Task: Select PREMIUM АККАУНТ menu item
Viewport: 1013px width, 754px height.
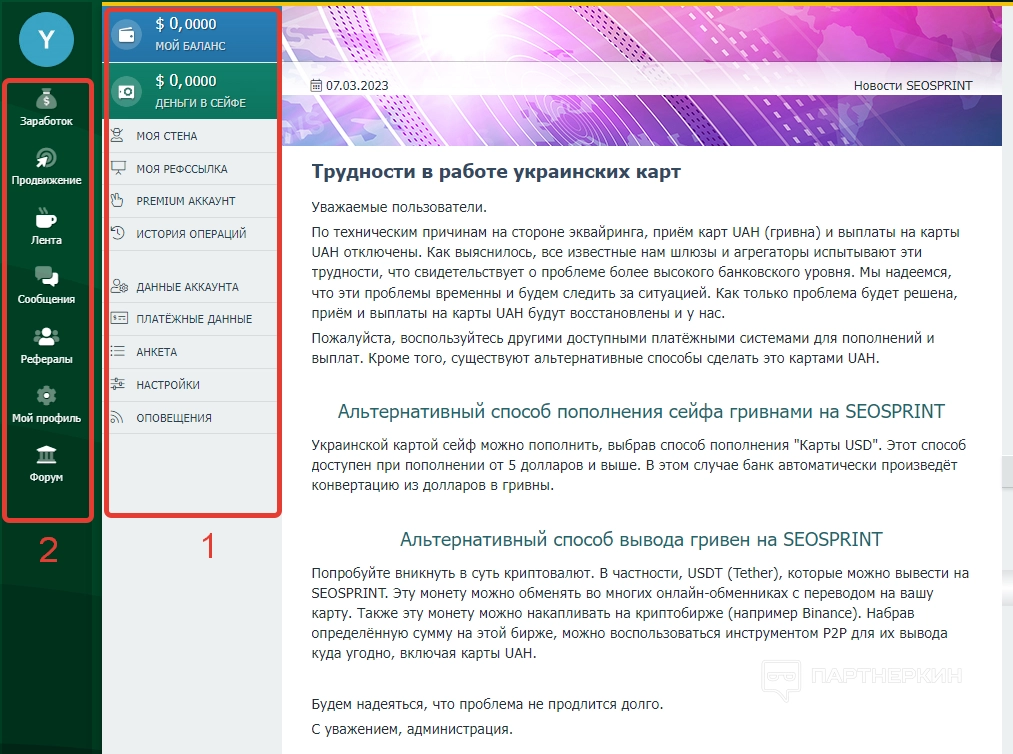Action: pos(193,201)
